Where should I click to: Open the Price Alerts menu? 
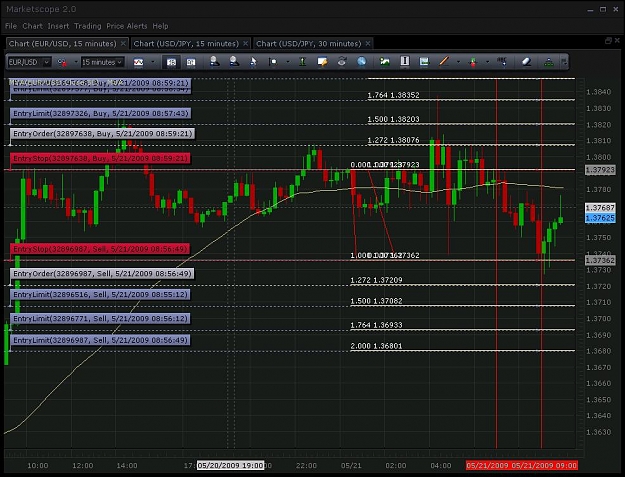127,26
